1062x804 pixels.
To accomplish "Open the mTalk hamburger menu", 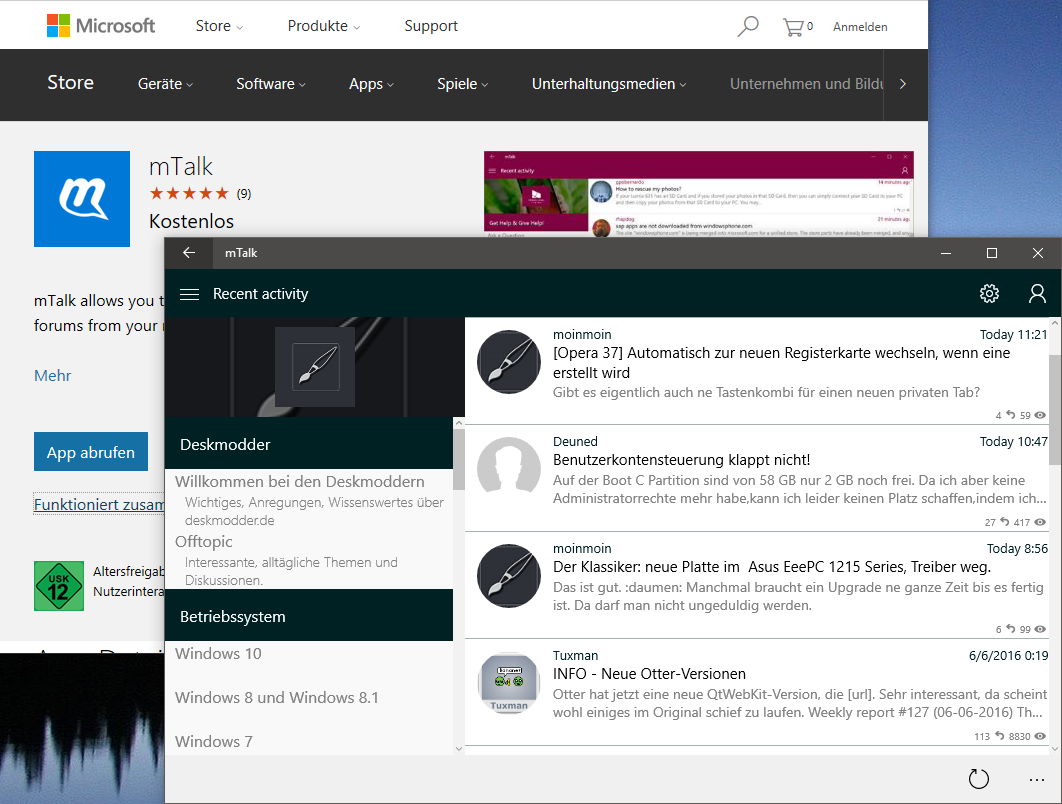I will 190,294.
